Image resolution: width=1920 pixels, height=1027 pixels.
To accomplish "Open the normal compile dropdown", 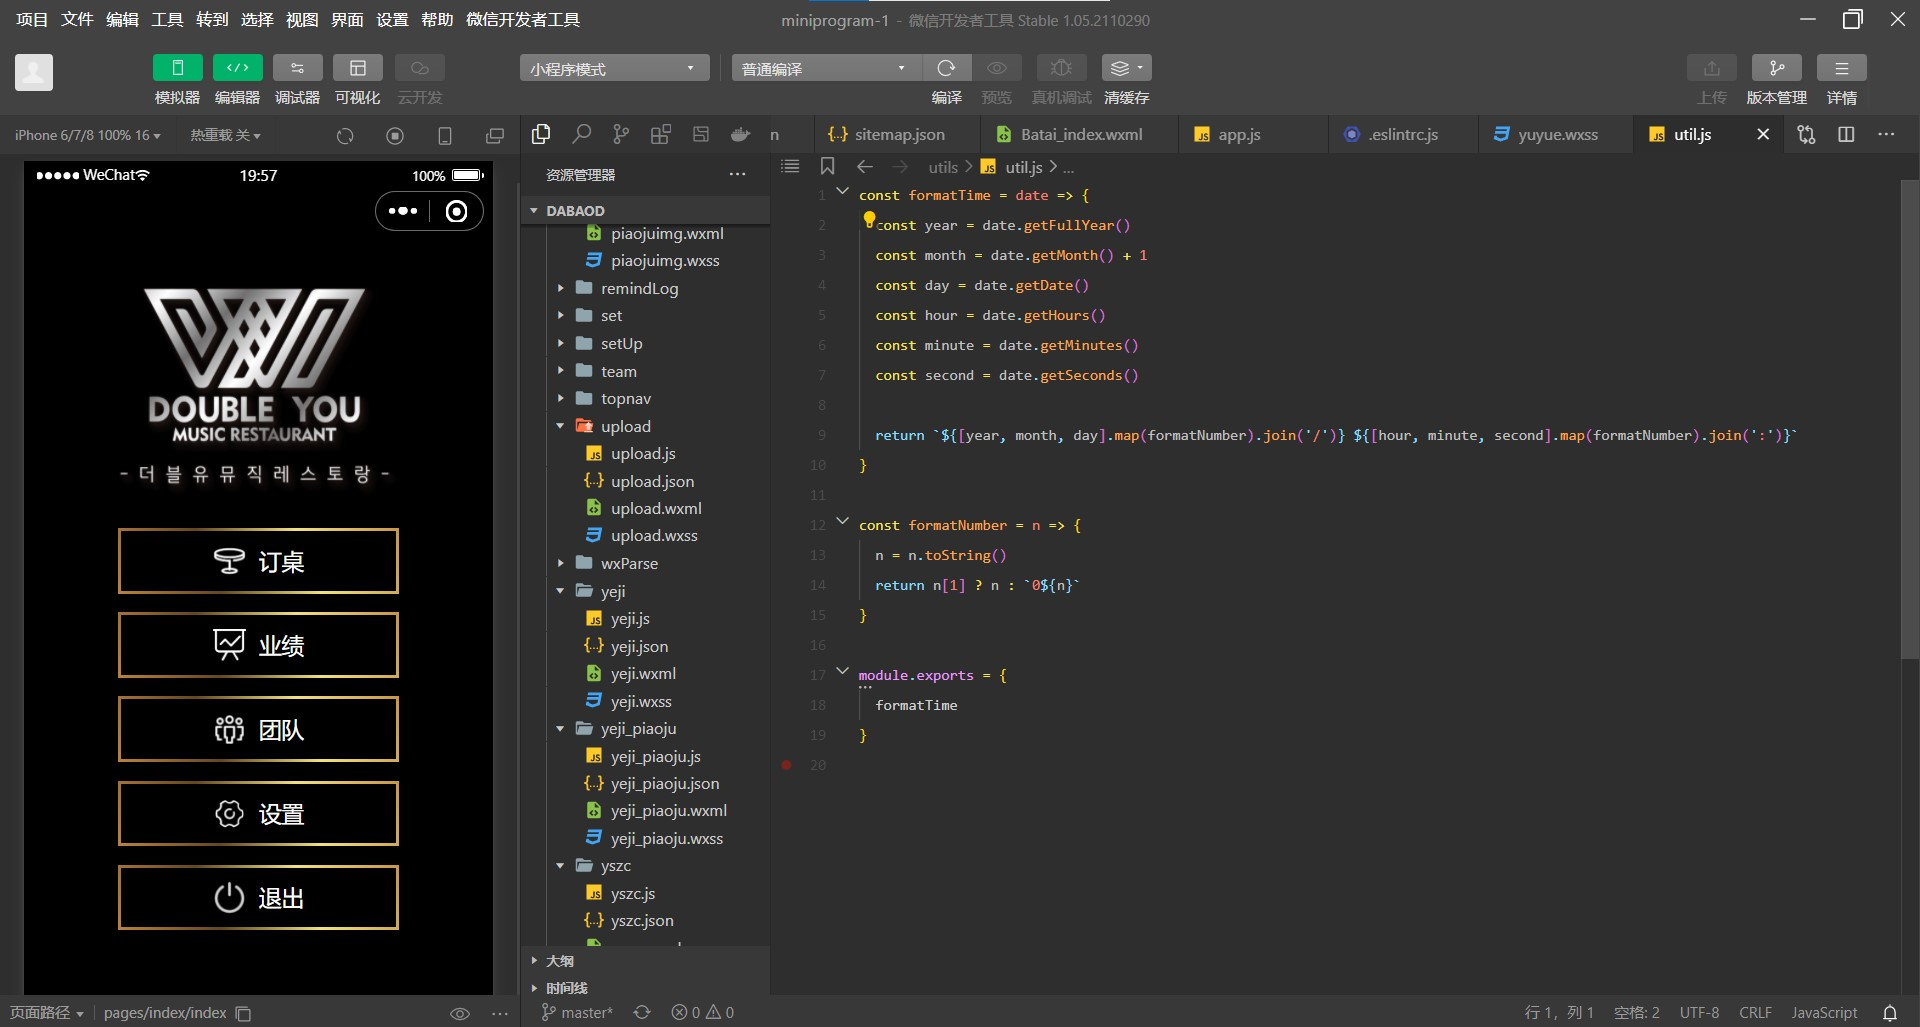I will [x=825, y=68].
